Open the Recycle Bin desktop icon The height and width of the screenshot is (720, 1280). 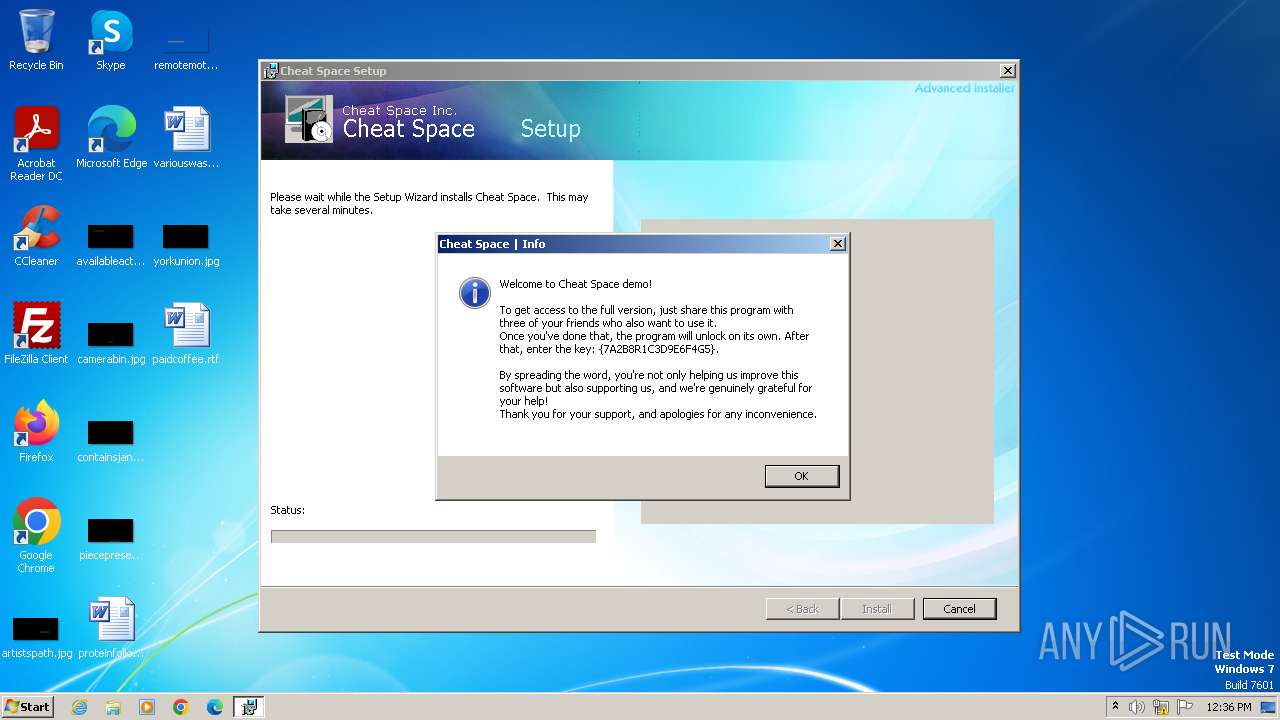36,40
